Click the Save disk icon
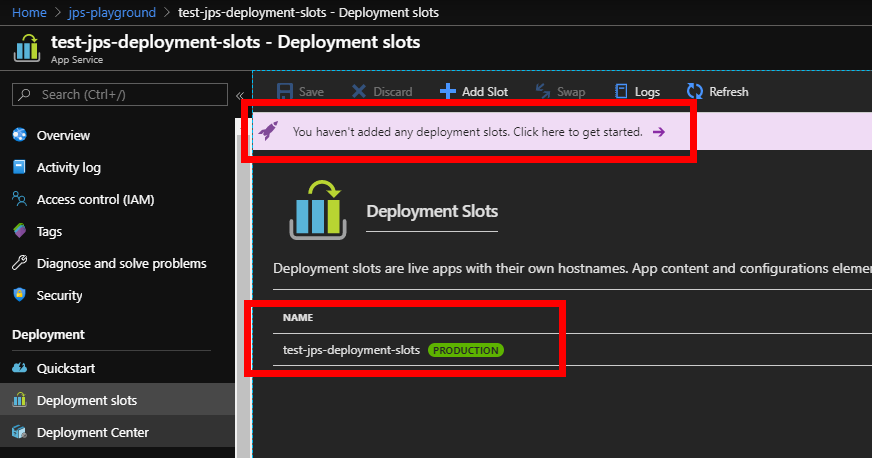The image size is (875, 458). point(285,92)
